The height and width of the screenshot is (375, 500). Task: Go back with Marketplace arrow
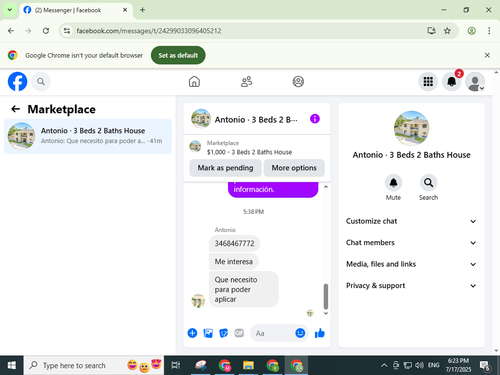[15, 109]
